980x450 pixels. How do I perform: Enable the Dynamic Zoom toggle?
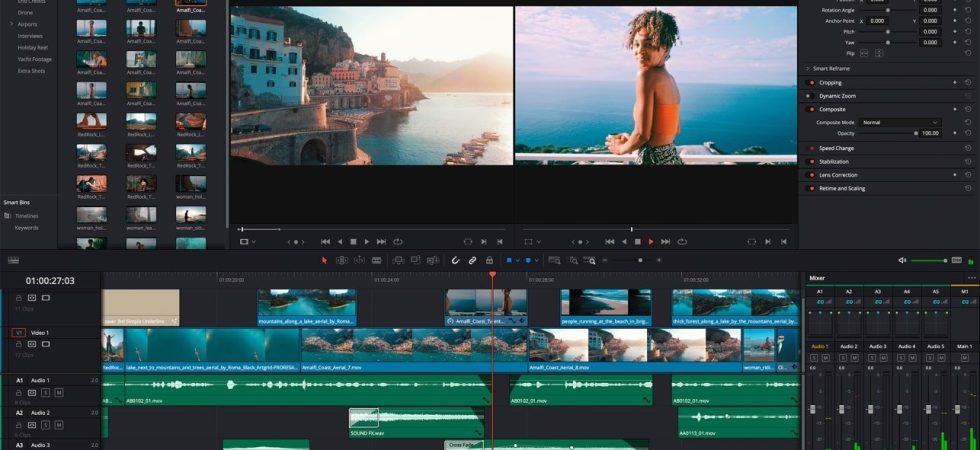click(x=809, y=96)
